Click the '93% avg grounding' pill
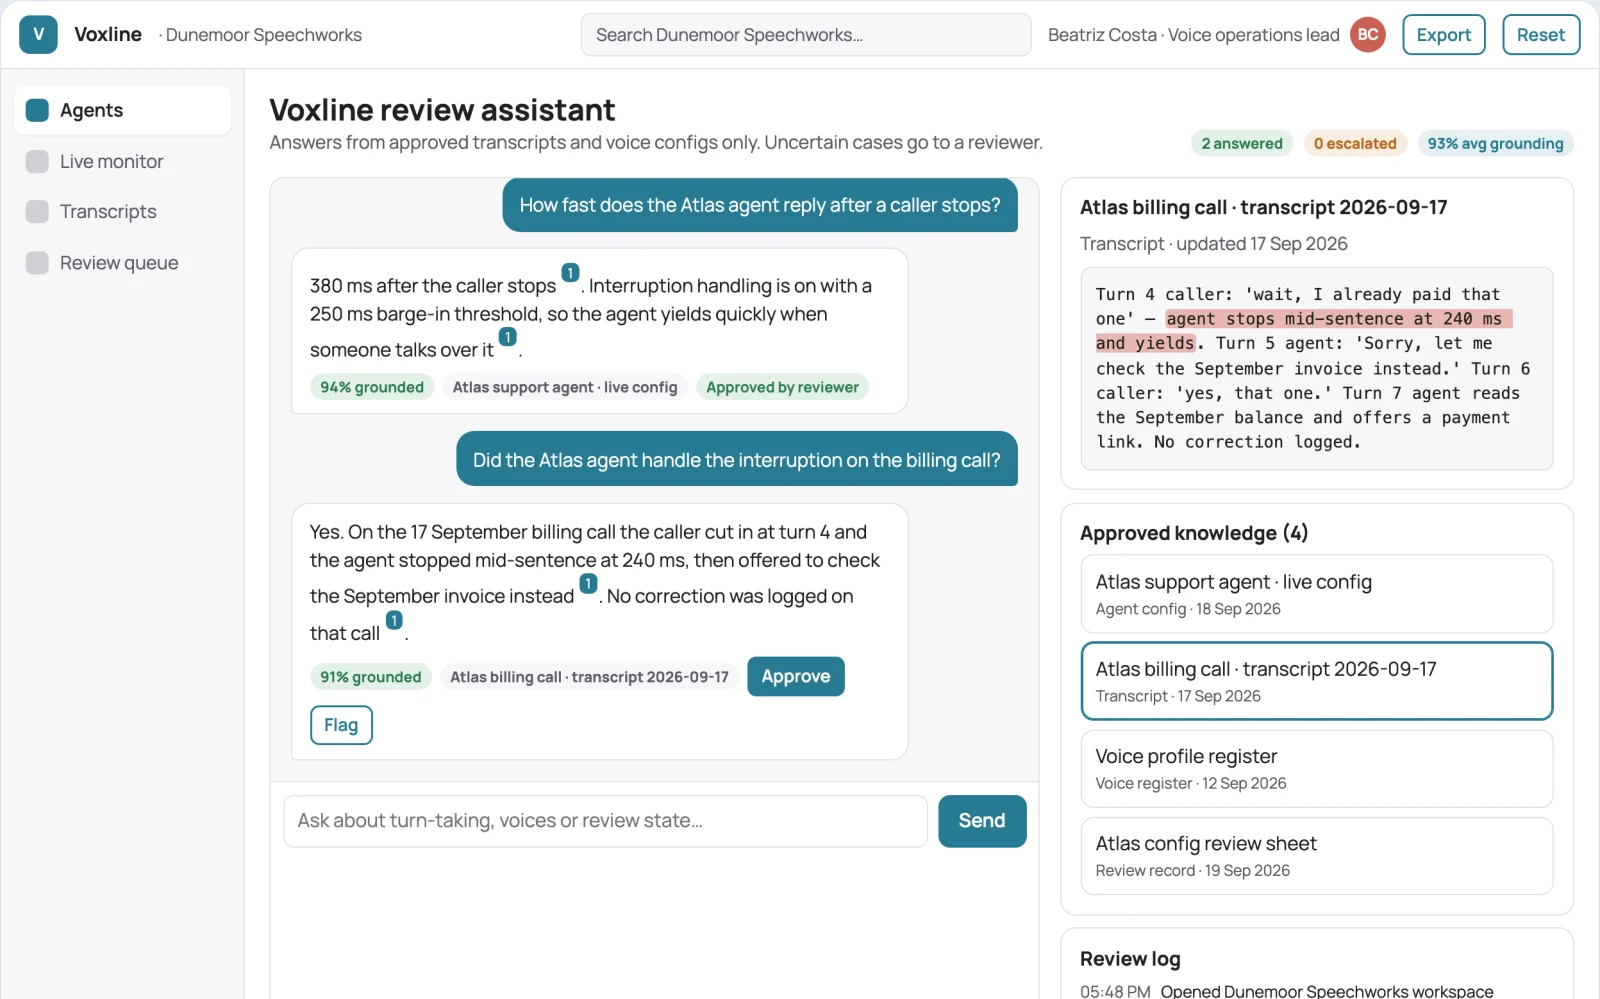1600x999 pixels. (x=1495, y=144)
